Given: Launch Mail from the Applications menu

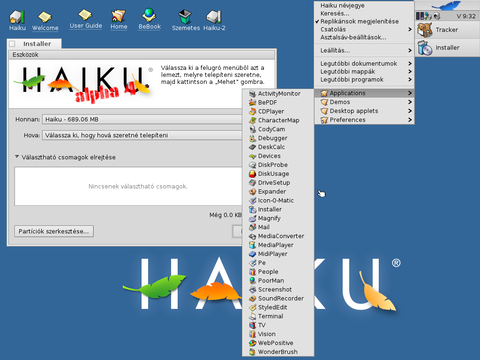Looking at the screenshot, I should point(278,227).
